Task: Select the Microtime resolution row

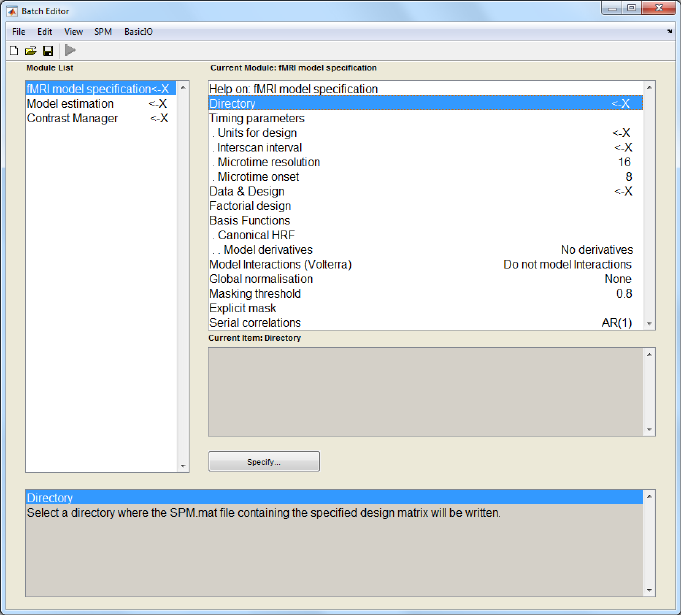Action: pos(426,162)
